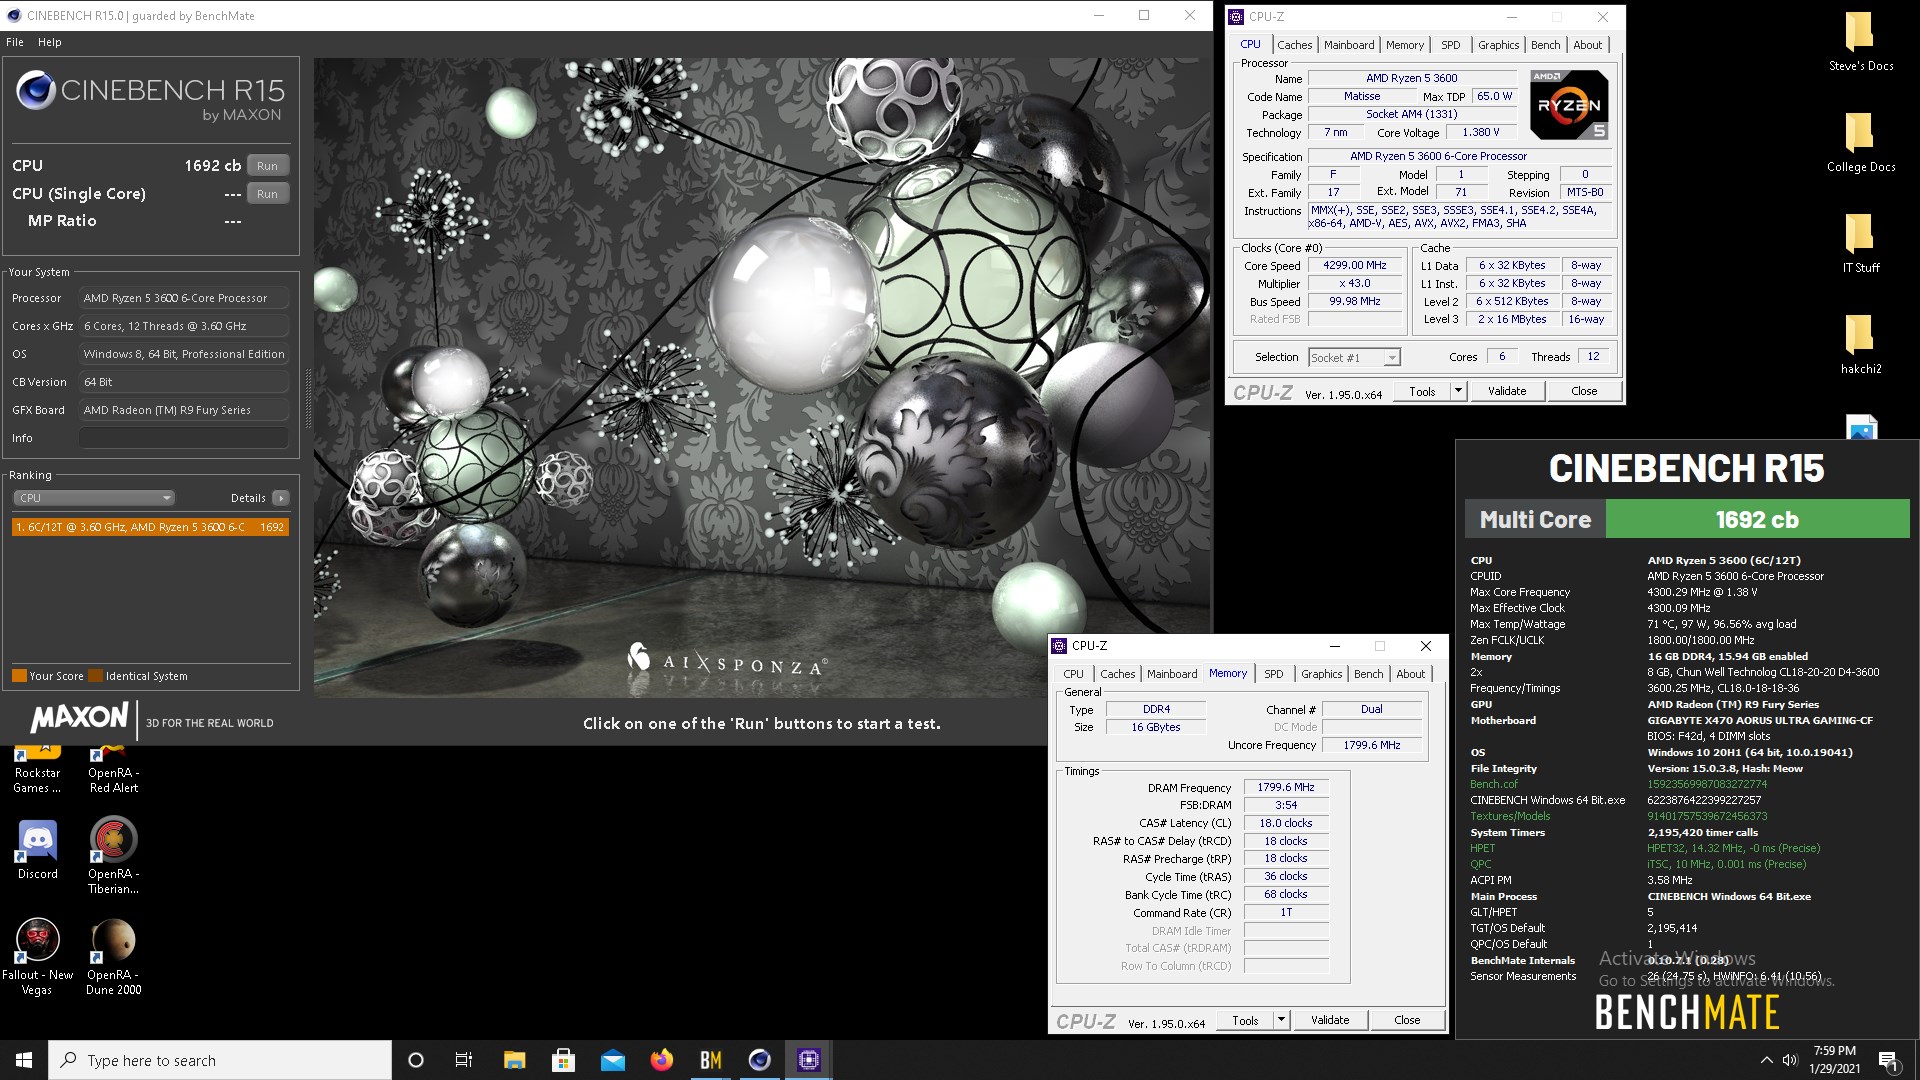
Task: Open Task View on taskbar
Action: [x=463, y=1060]
